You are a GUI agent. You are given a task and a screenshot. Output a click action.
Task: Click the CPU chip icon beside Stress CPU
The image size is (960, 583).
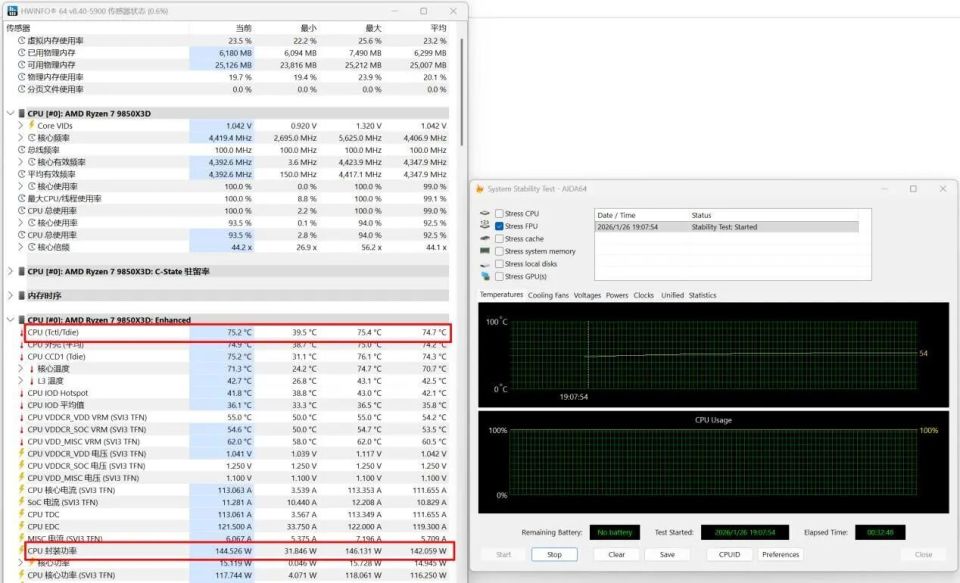(x=485, y=213)
